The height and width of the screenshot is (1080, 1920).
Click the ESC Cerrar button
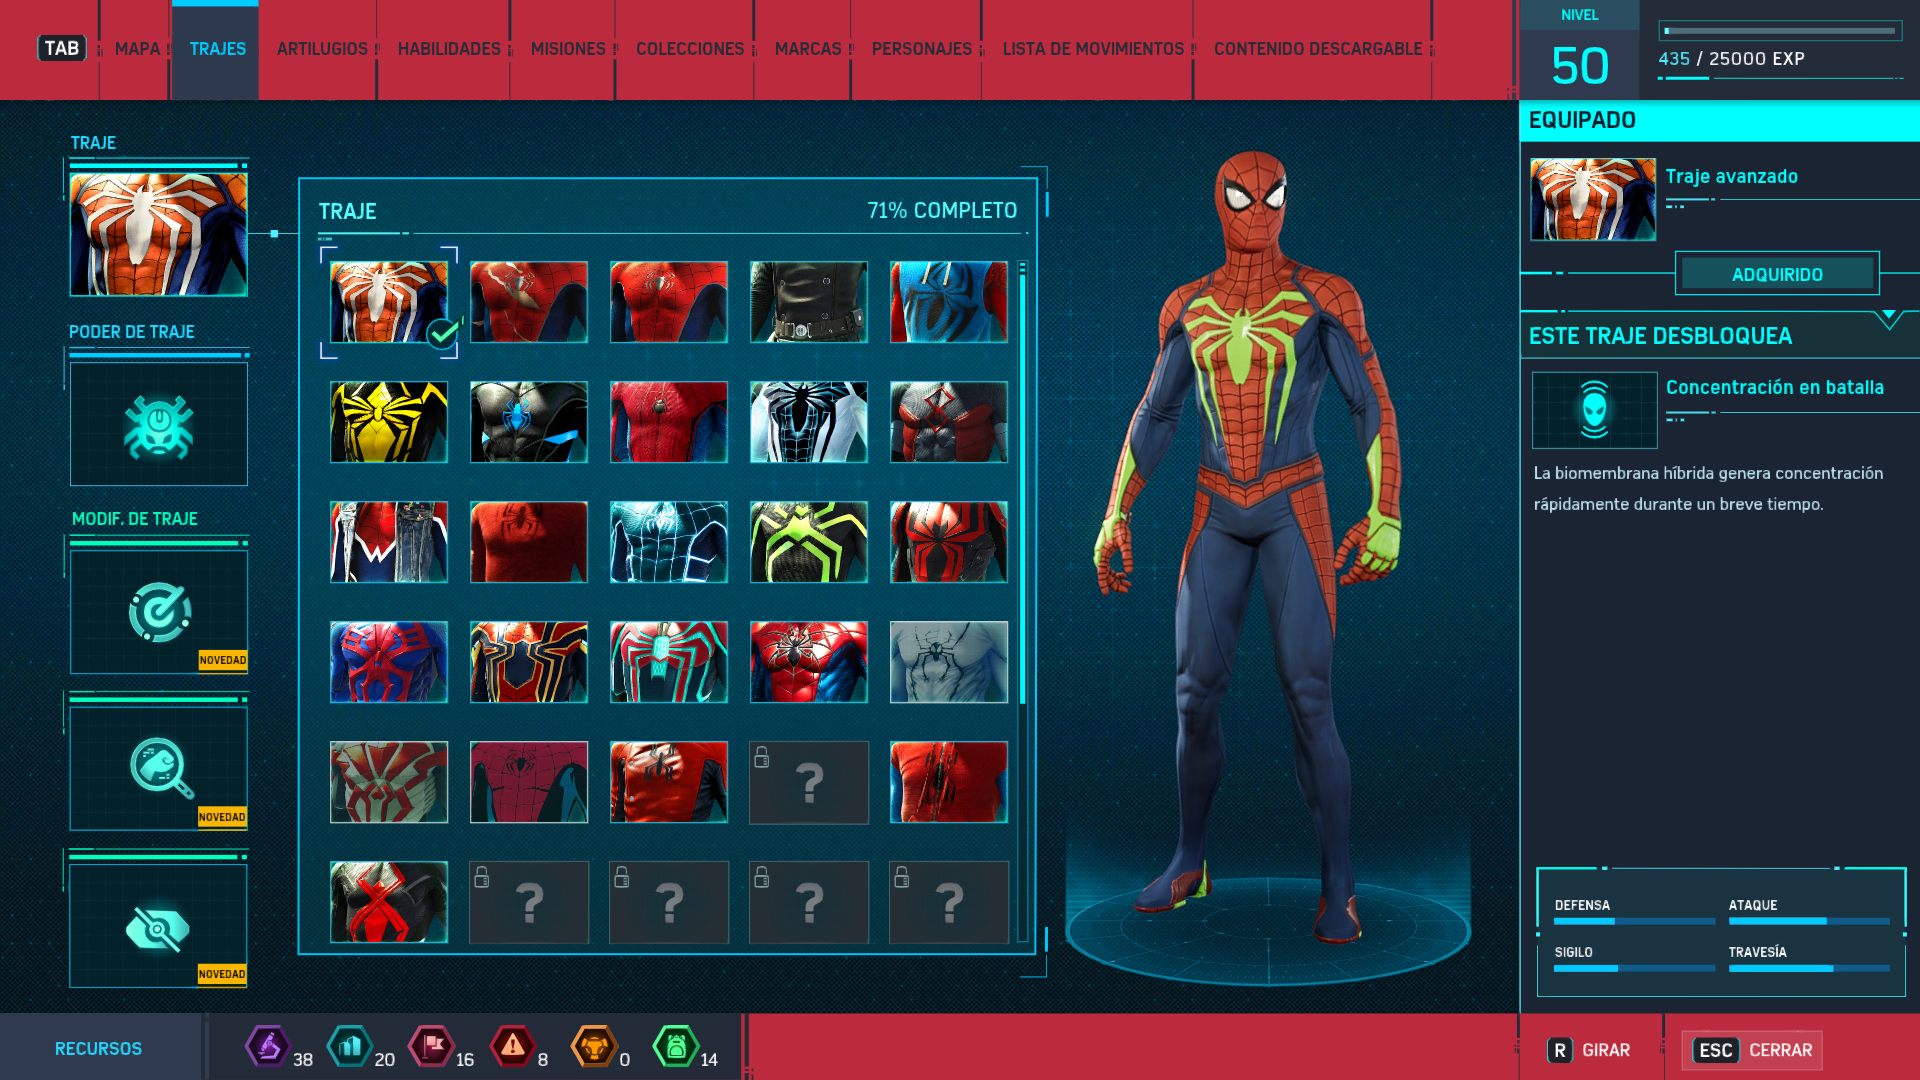[1752, 1050]
